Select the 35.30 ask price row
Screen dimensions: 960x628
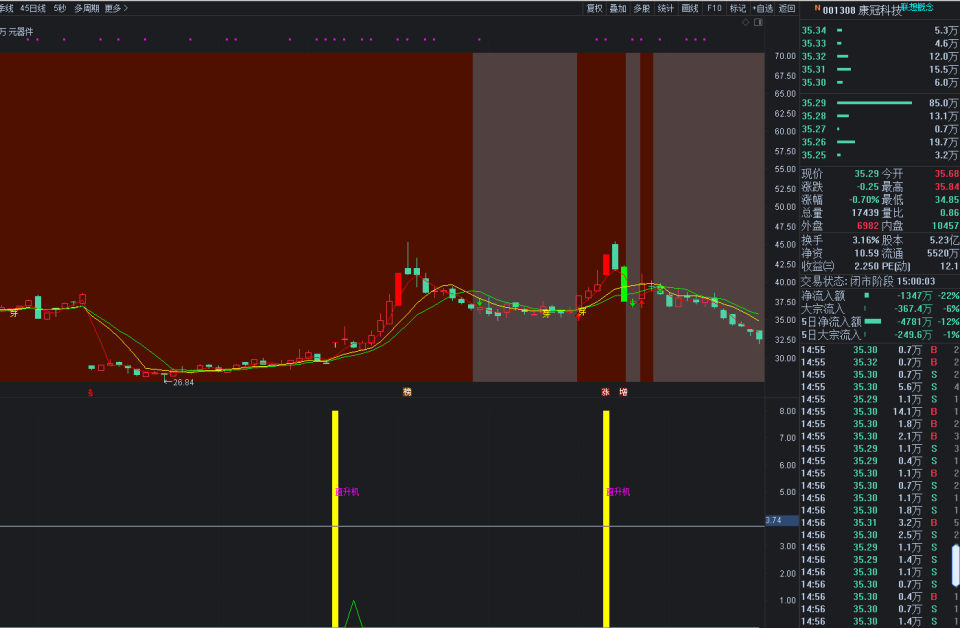pos(880,82)
